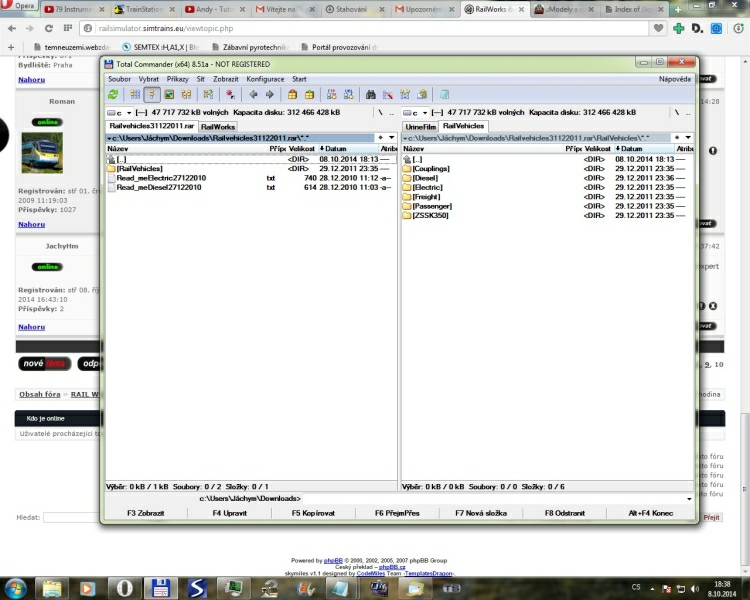Click F3 Zobrazit button

146,513
